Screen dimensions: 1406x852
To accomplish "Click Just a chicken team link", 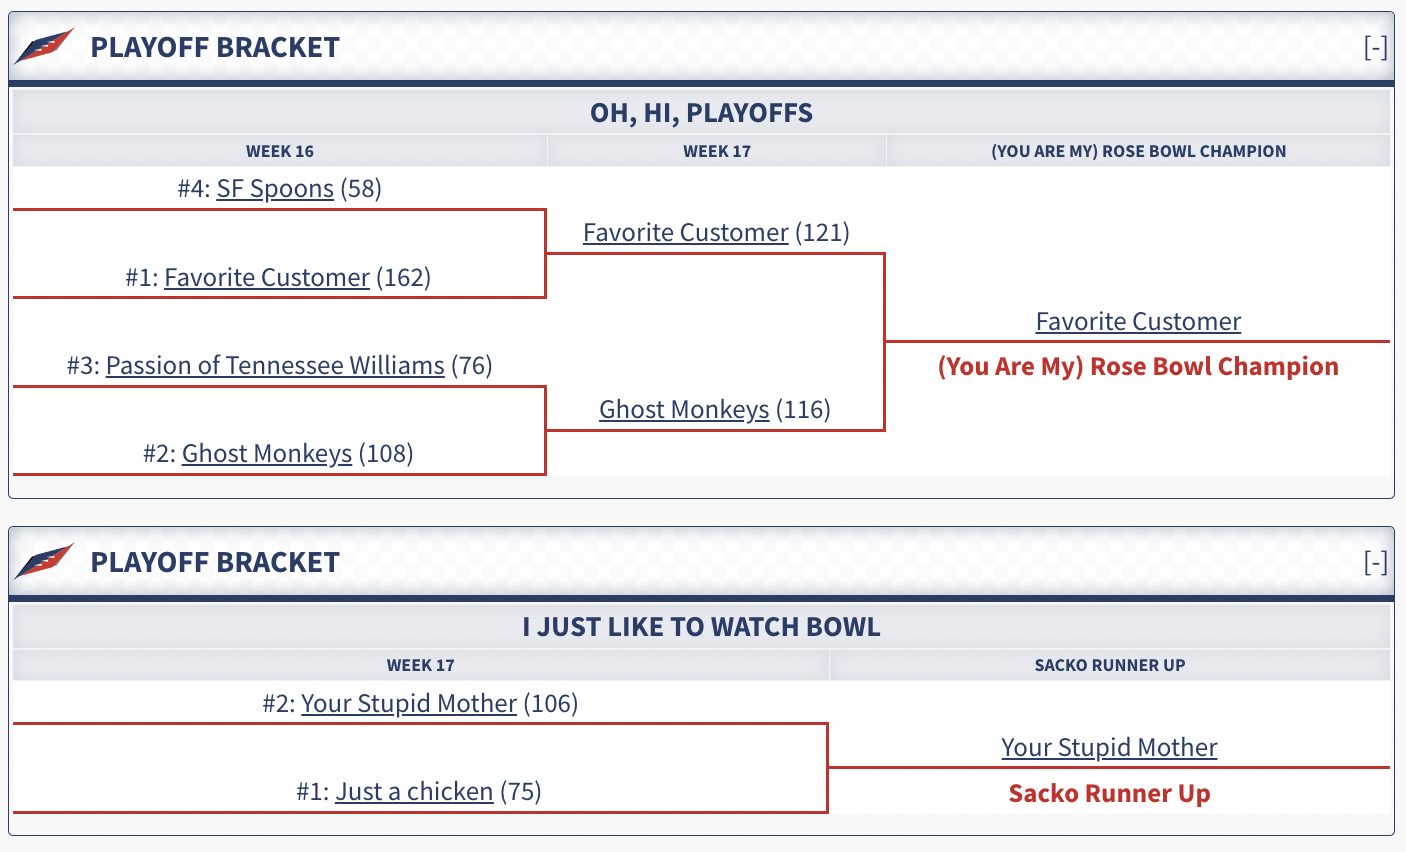I will tap(414, 791).
